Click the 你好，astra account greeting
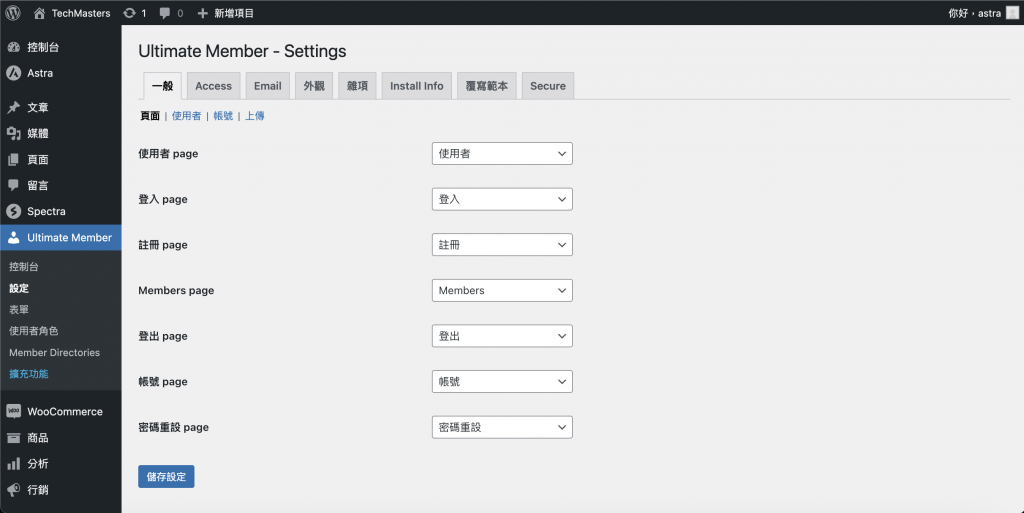 (974, 13)
